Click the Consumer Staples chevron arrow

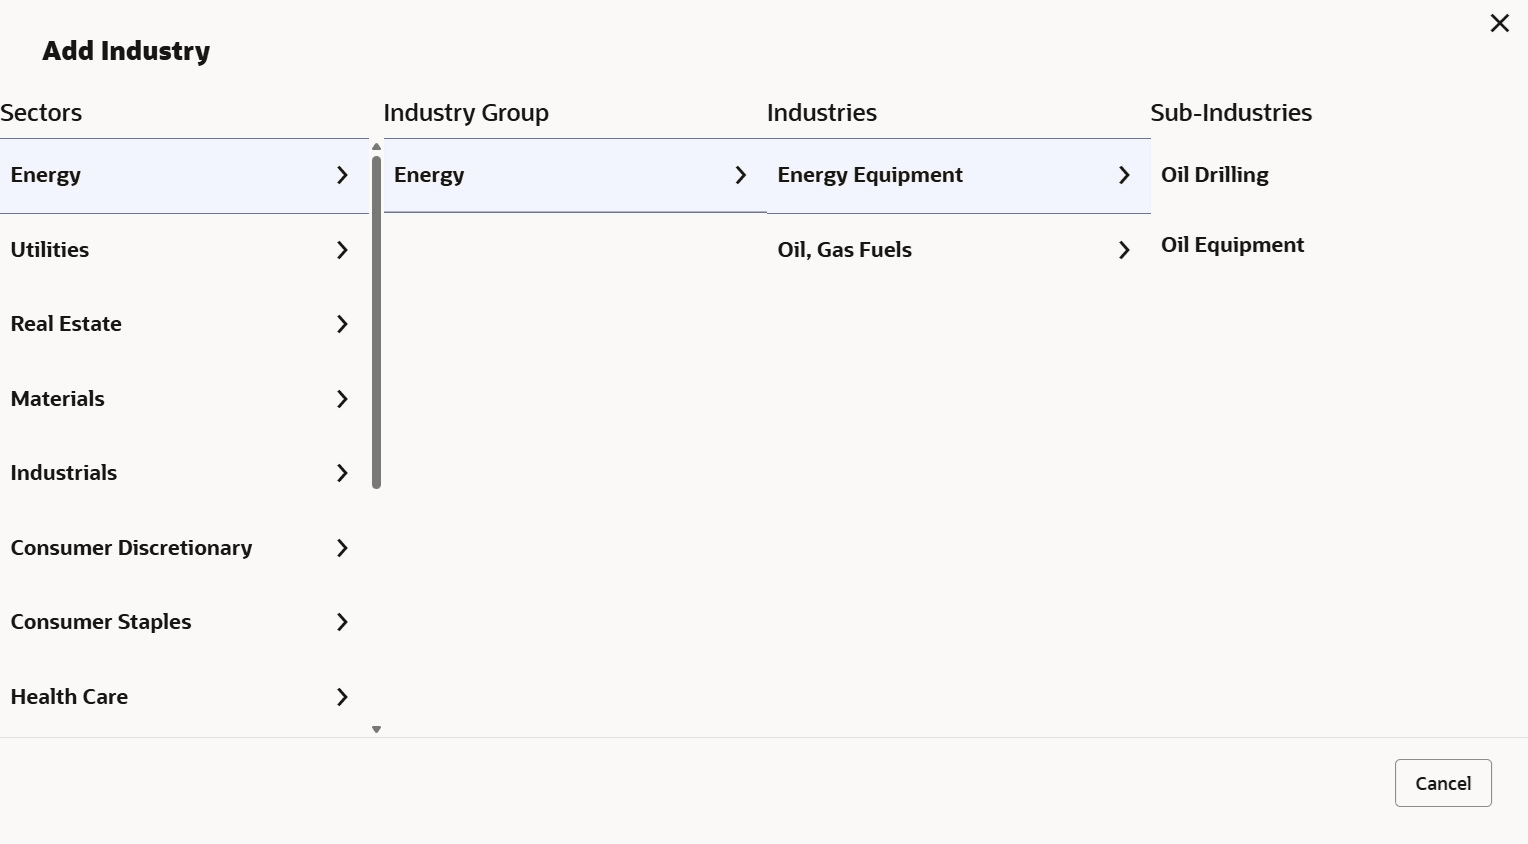[342, 622]
